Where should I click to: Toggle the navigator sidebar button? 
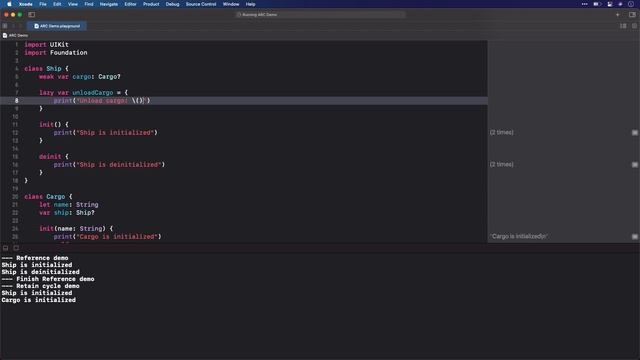pyautogui.click(x=31, y=15)
